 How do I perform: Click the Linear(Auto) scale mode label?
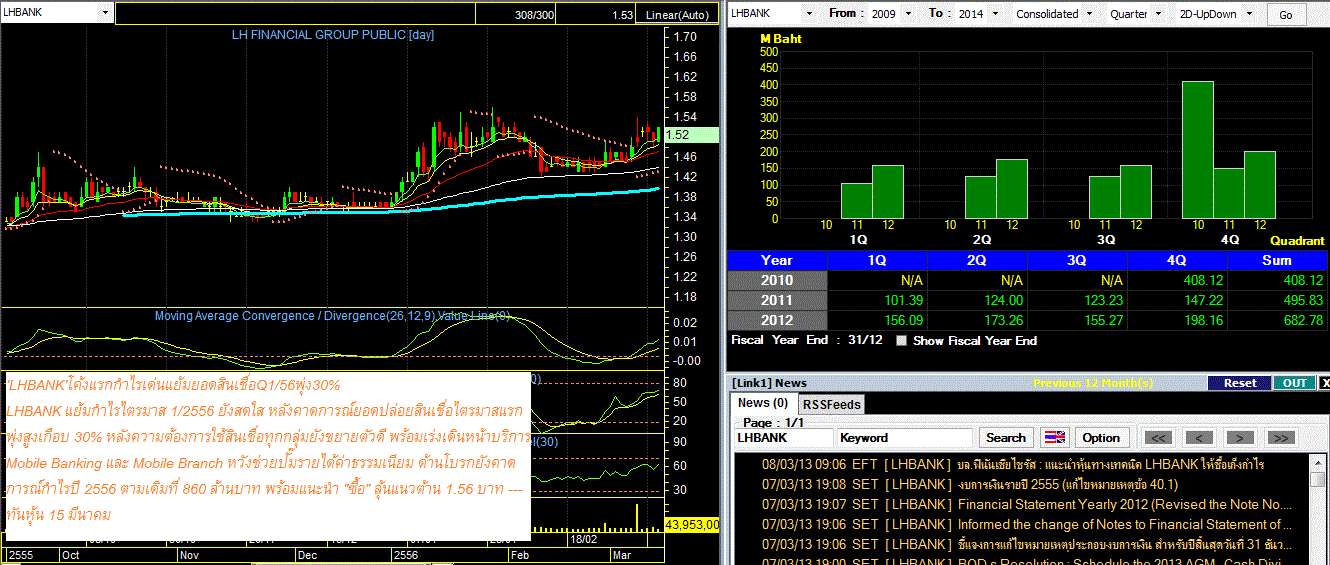[x=677, y=15]
